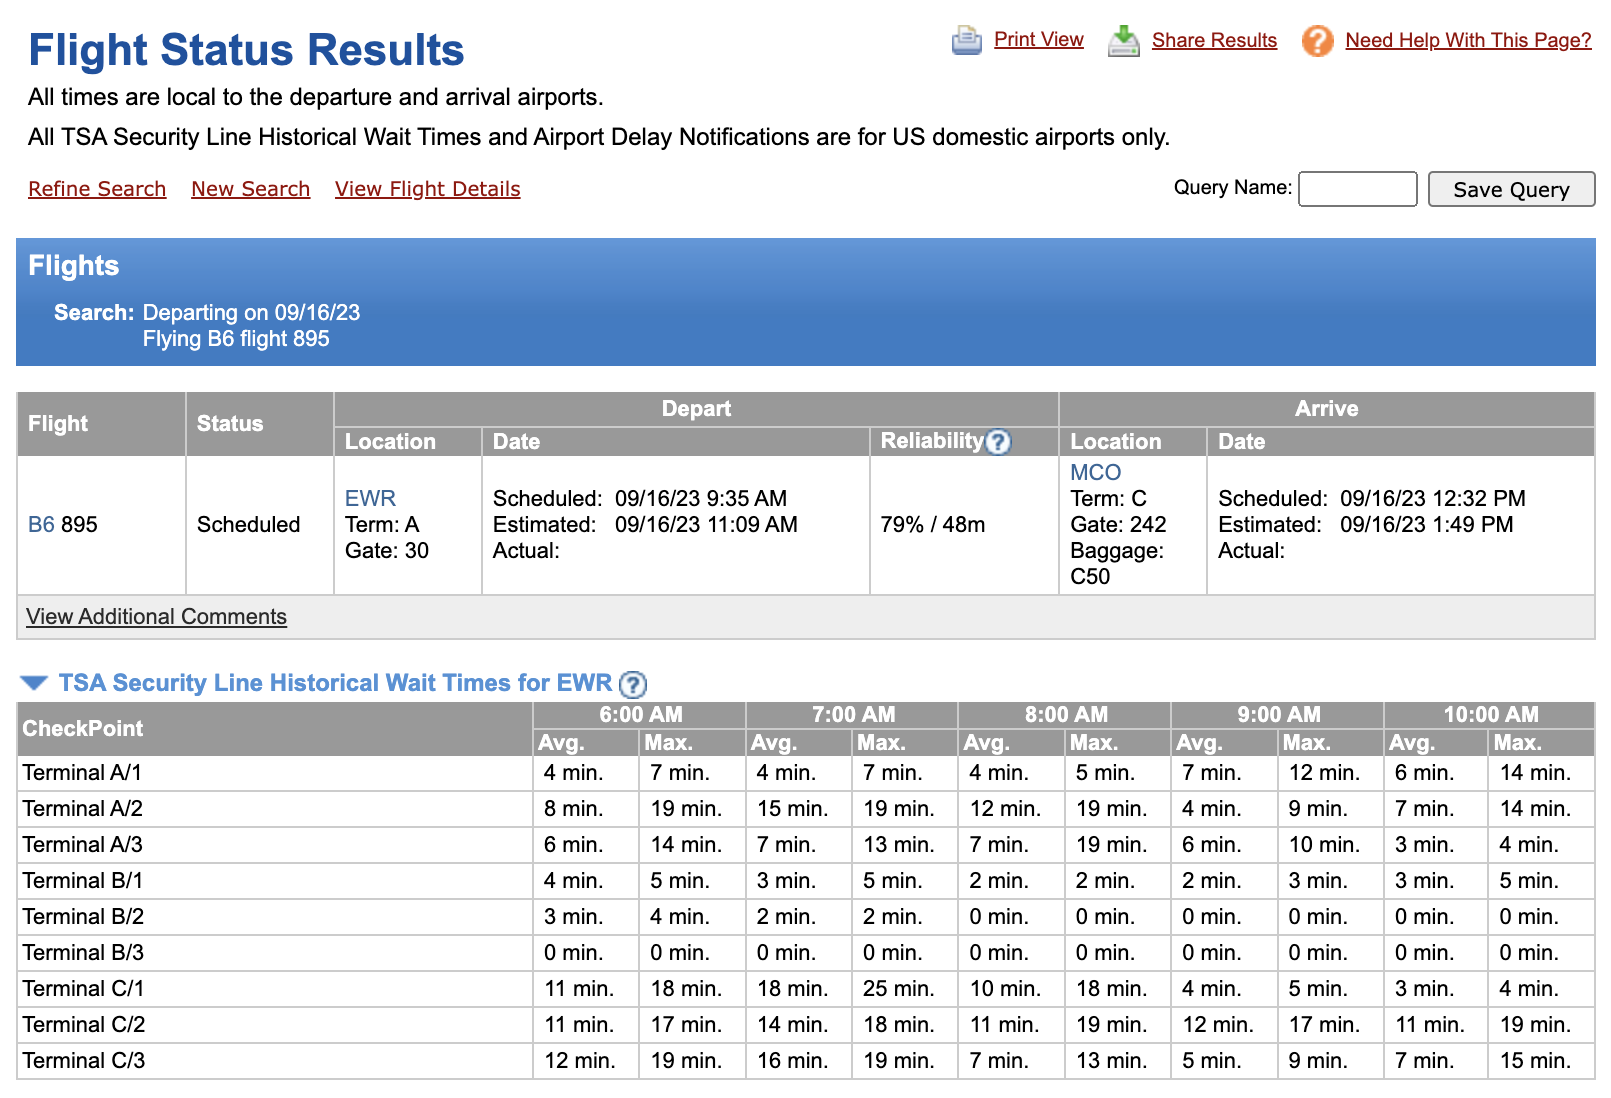Click the 79% / 48m reliability value
This screenshot has height=1098, width=1611.
pyautogui.click(x=932, y=524)
